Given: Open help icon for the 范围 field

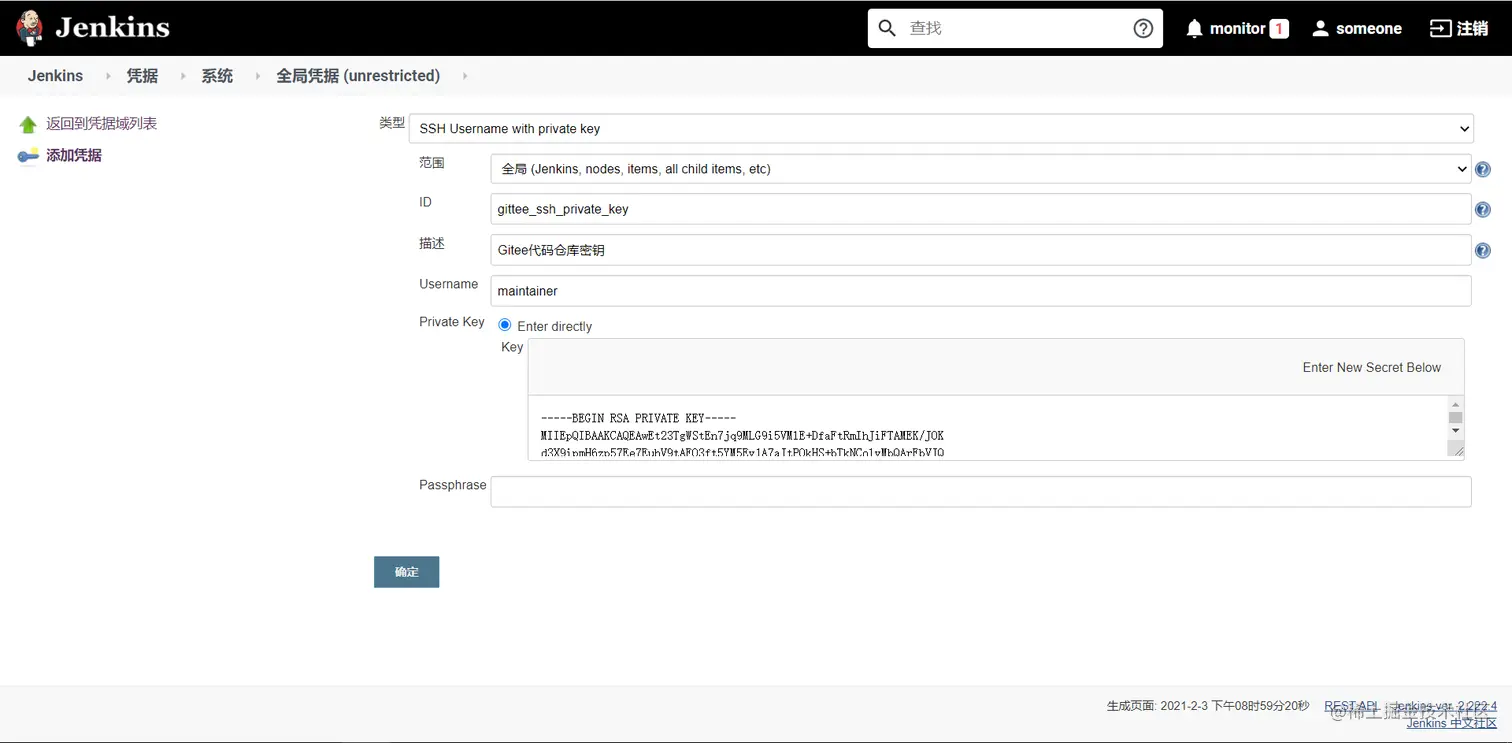Looking at the screenshot, I should click(x=1483, y=169).
